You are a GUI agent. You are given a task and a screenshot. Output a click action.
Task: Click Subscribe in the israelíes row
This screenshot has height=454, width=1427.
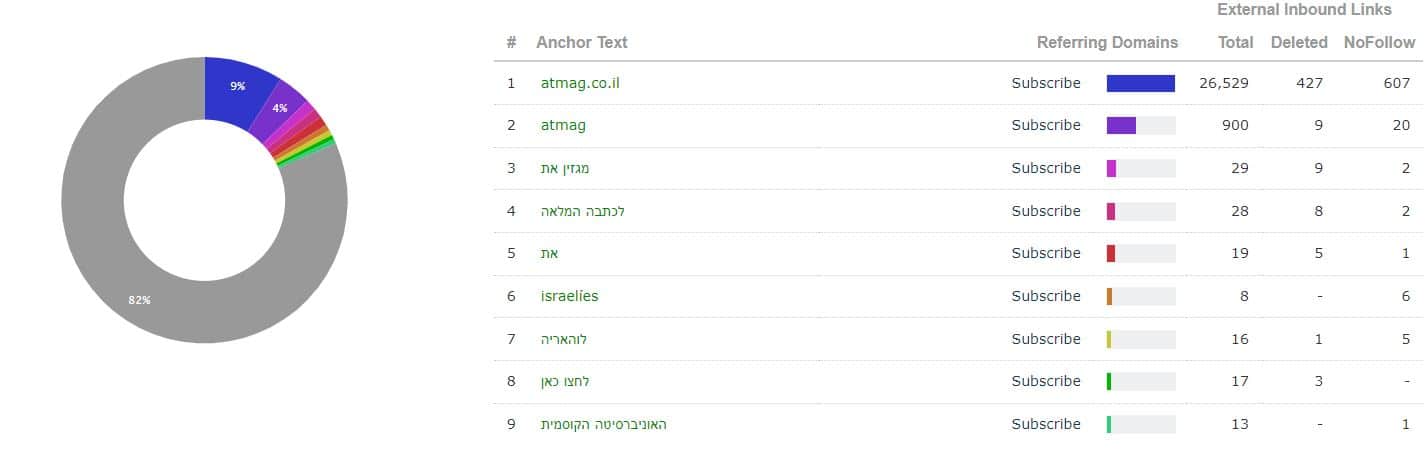coord(1046,296)
